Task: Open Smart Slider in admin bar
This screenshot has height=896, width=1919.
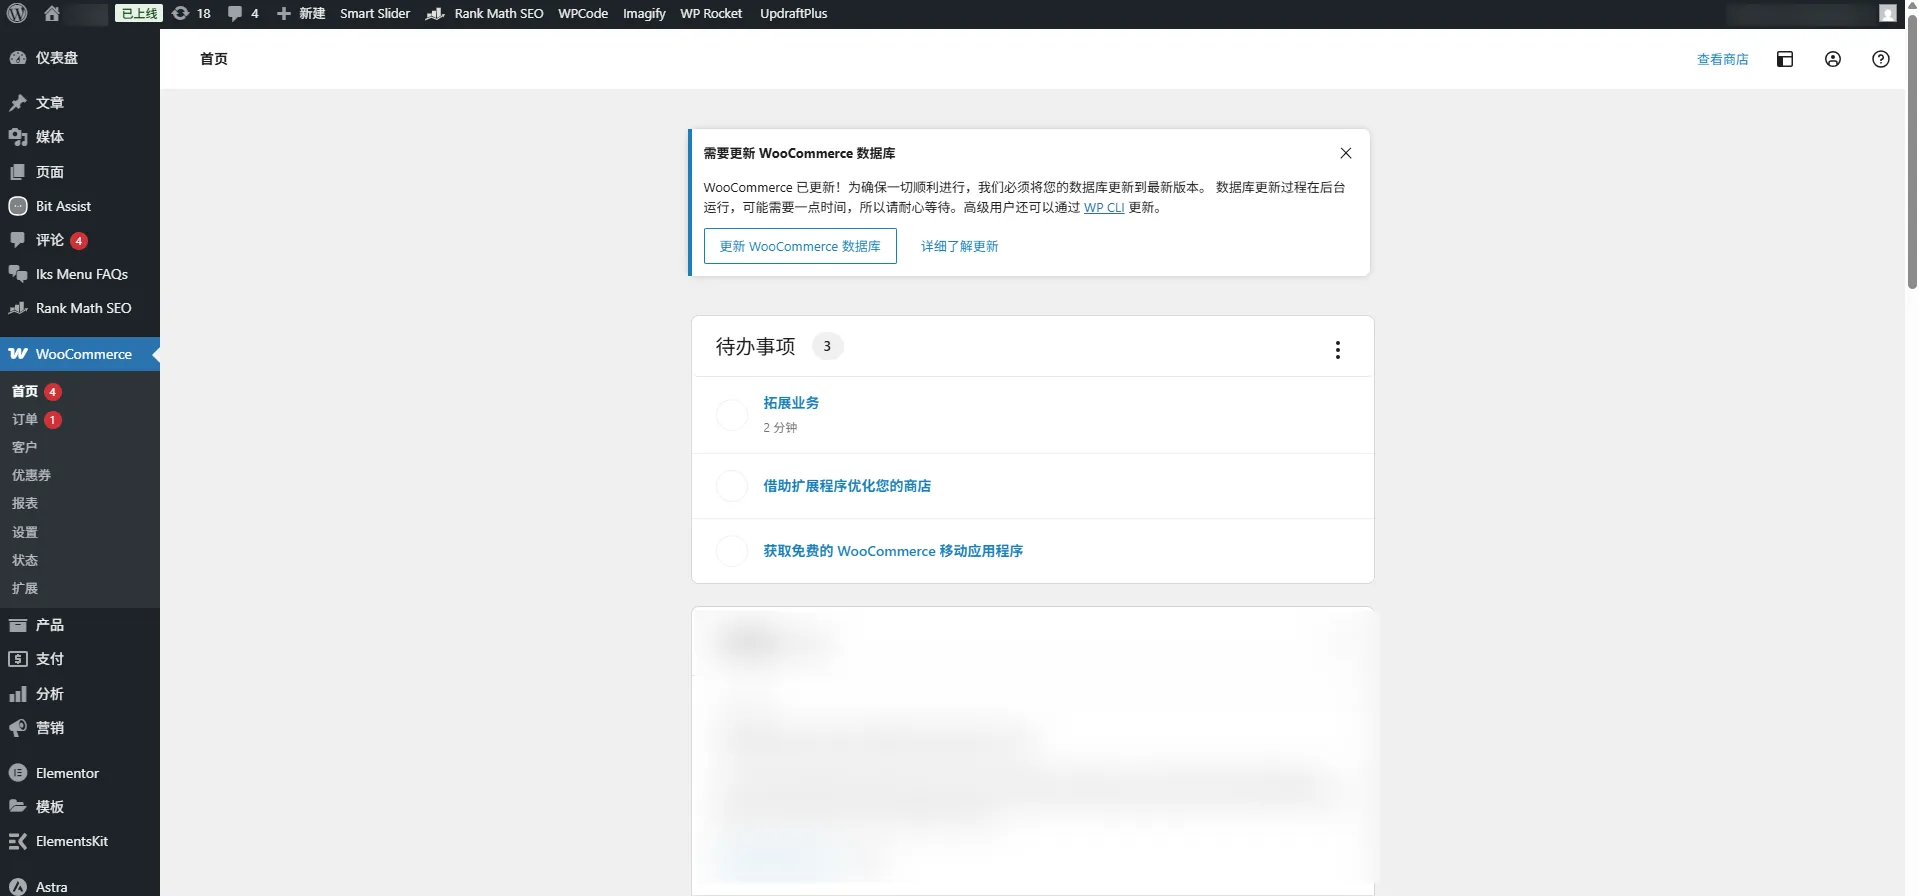Action: [375, 14]
